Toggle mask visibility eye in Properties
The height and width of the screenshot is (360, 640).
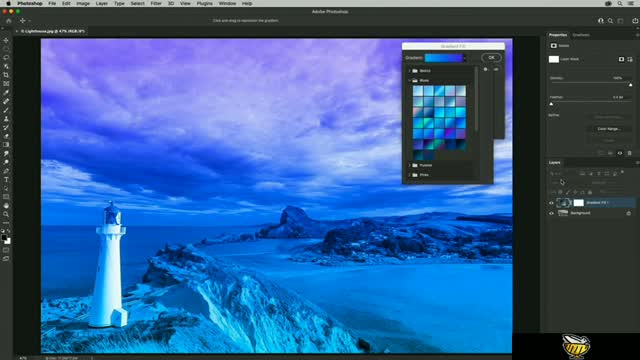pyautogui.click(x=620, y=153)
